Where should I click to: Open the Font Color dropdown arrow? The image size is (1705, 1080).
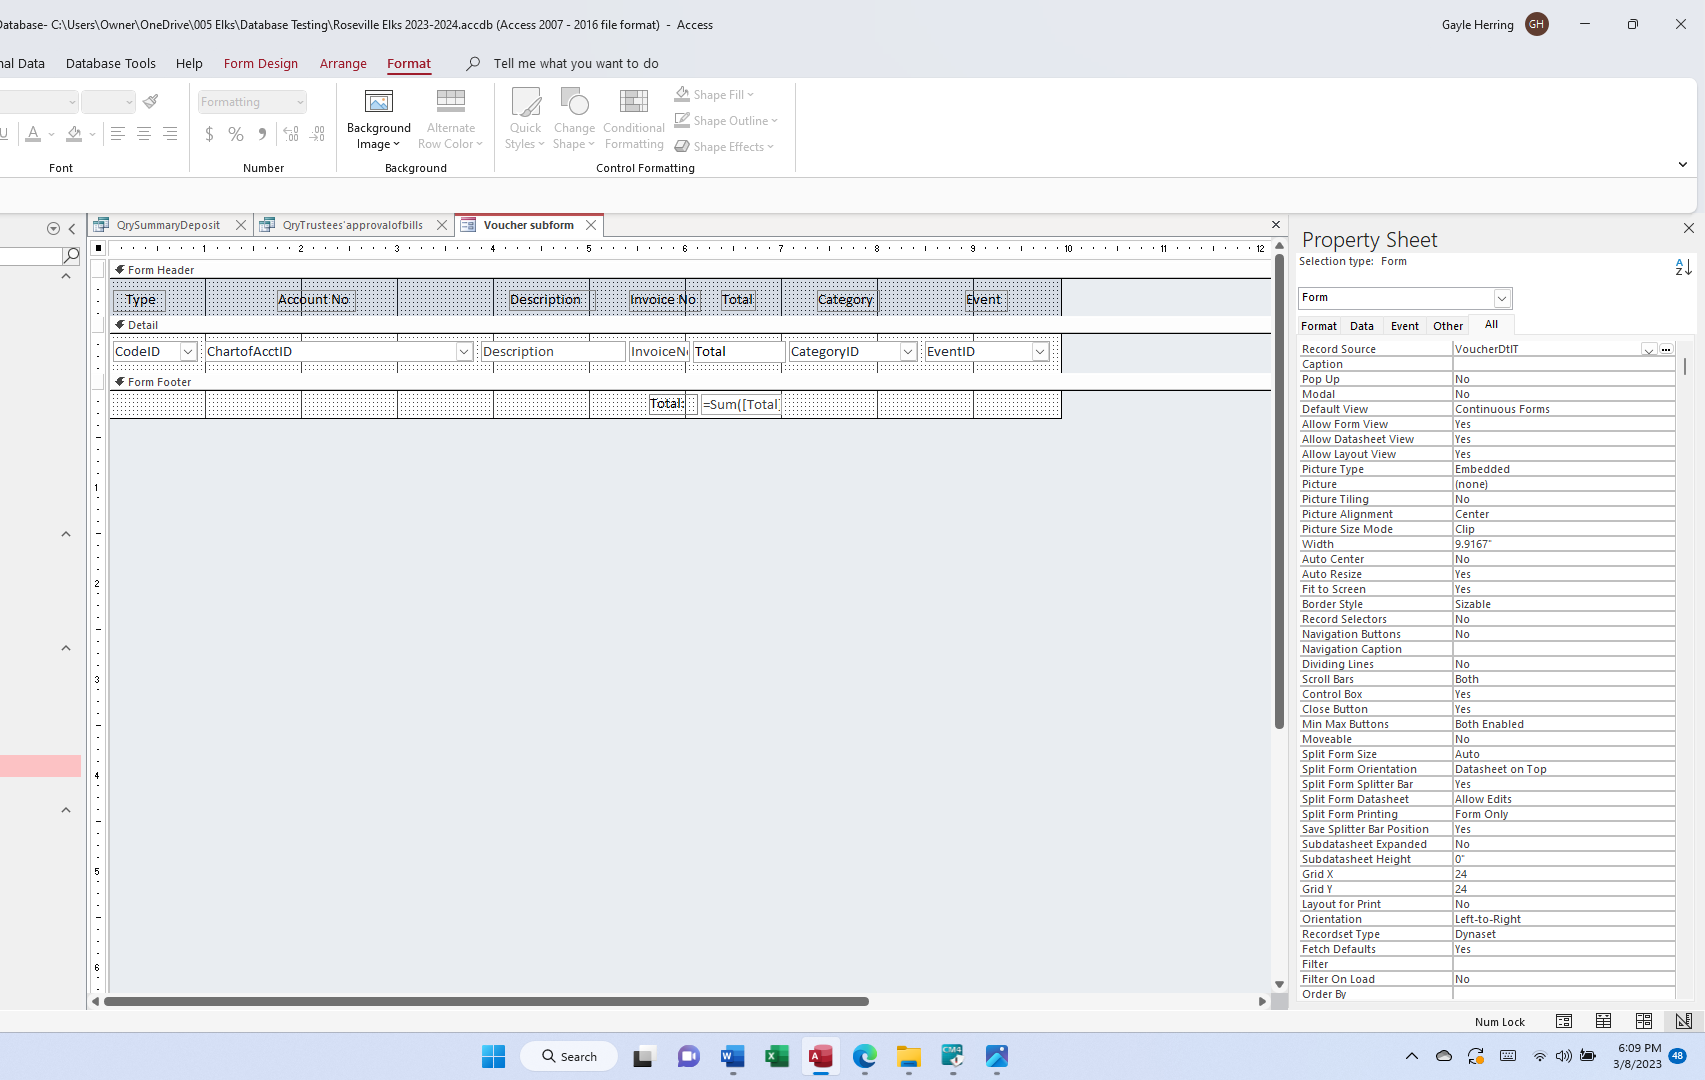pyautogui.click(x=49, y=133)
